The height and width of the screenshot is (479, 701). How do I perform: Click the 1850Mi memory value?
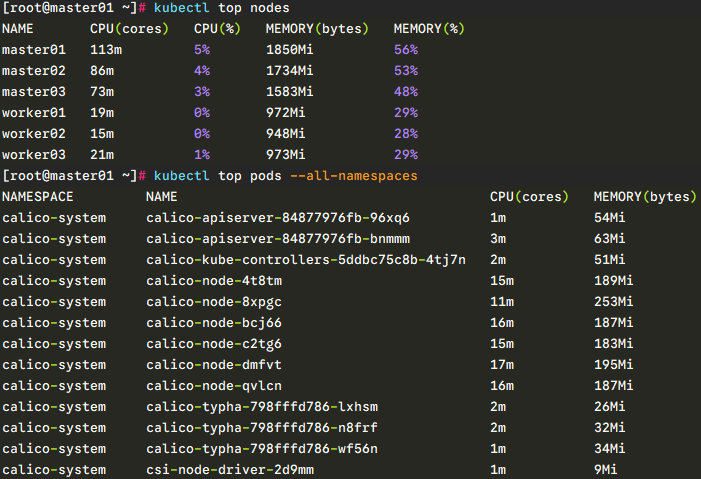pos(285,49)
